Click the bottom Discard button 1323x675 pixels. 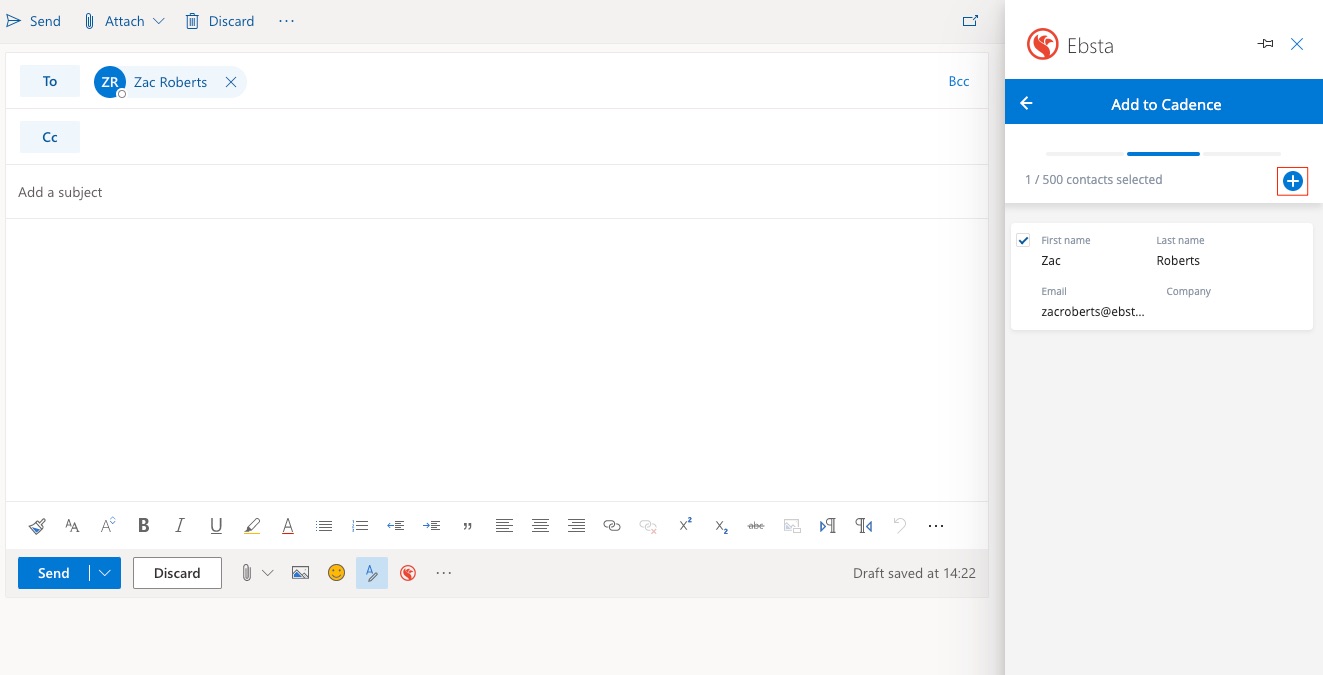pyautogui.click(x=177, y=573)
